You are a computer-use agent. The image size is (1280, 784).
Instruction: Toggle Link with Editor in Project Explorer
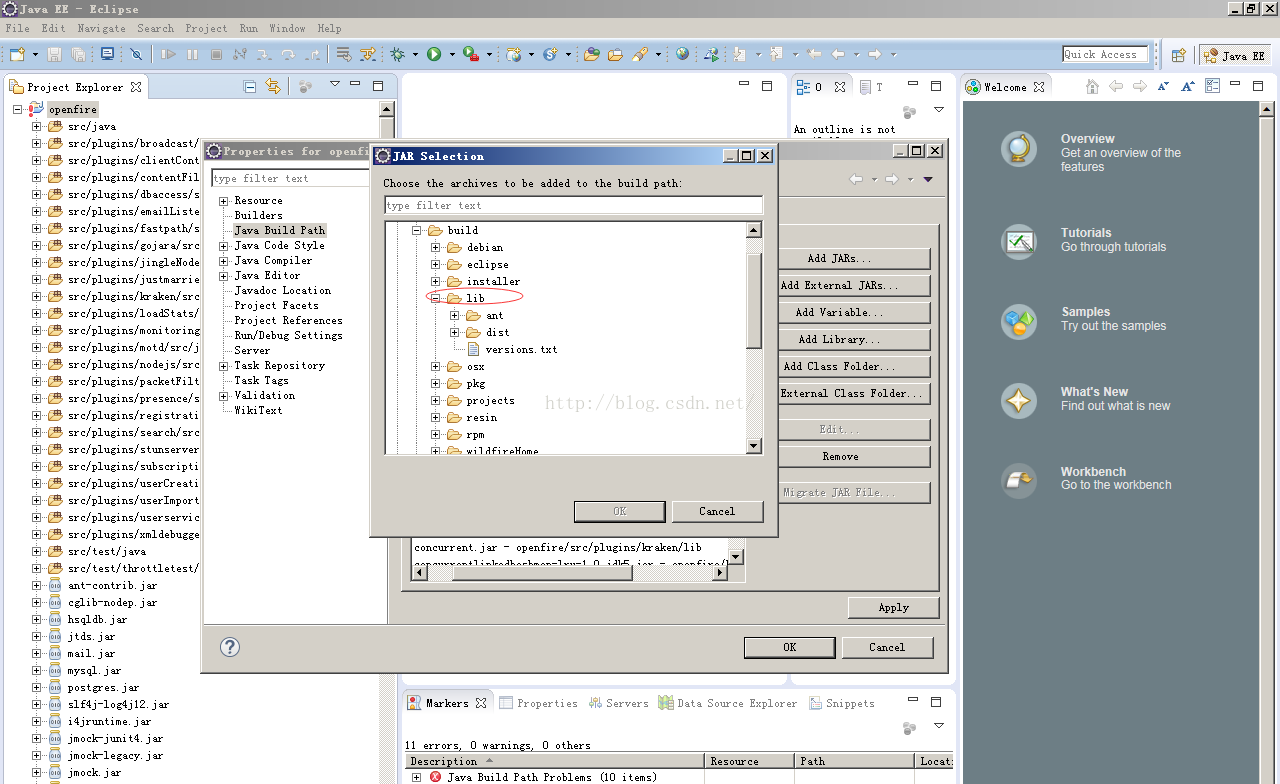(272, 87)
